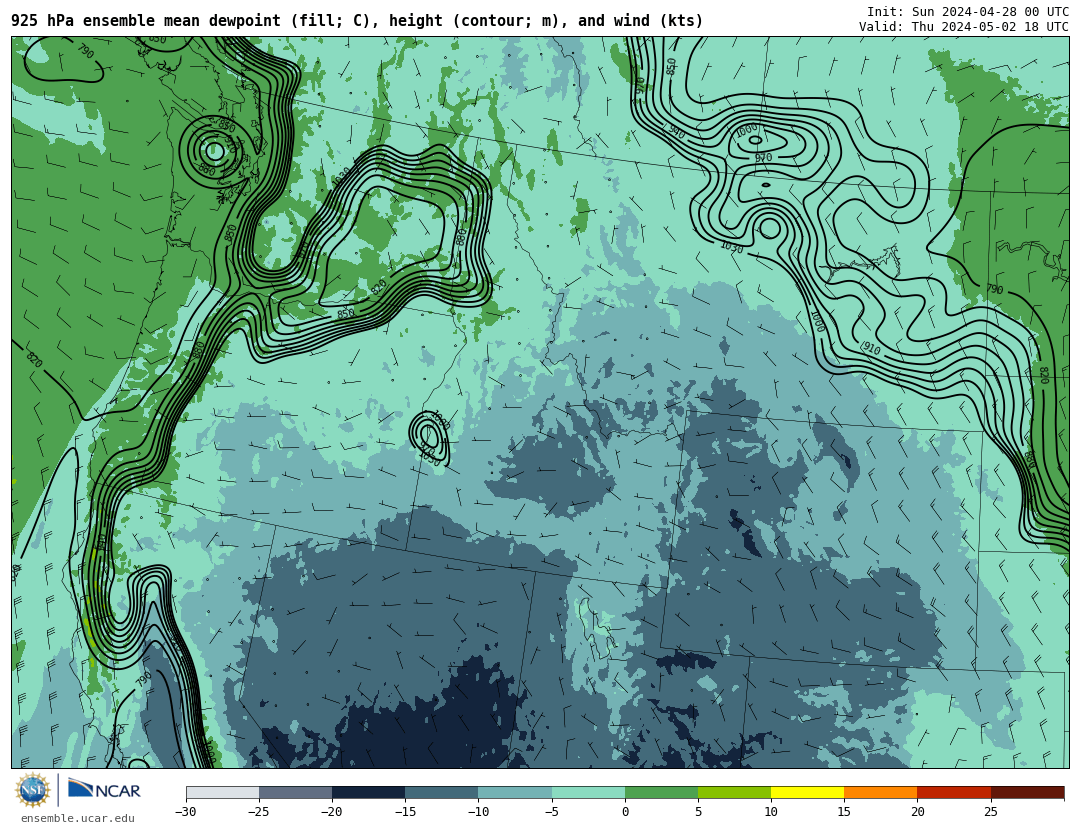1080x831 pixels.
Task: Click the 20 colorbar tick label
Action: 917,812
